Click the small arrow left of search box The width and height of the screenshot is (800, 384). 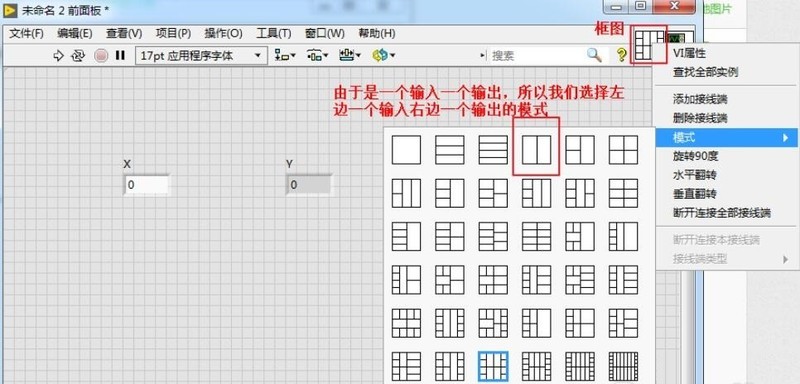(x=483, y=56)
